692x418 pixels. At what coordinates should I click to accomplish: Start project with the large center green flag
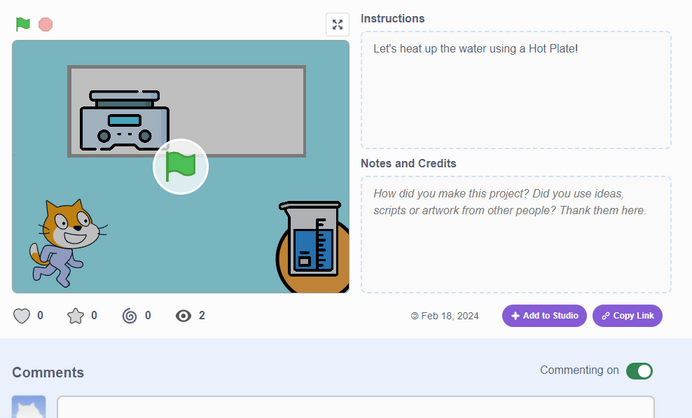(181, 166)
